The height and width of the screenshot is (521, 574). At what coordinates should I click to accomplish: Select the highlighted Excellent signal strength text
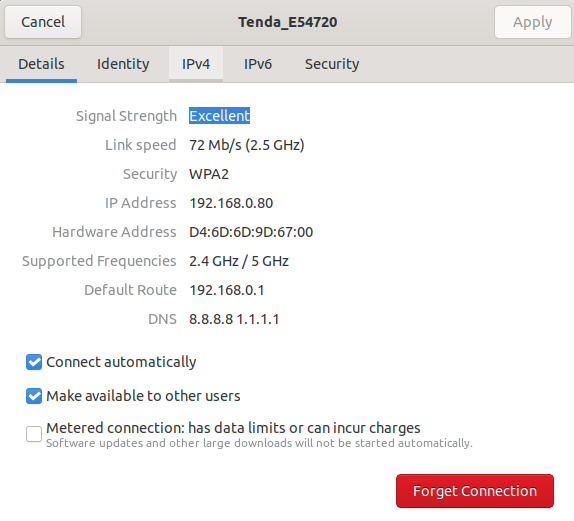(219, 116)
